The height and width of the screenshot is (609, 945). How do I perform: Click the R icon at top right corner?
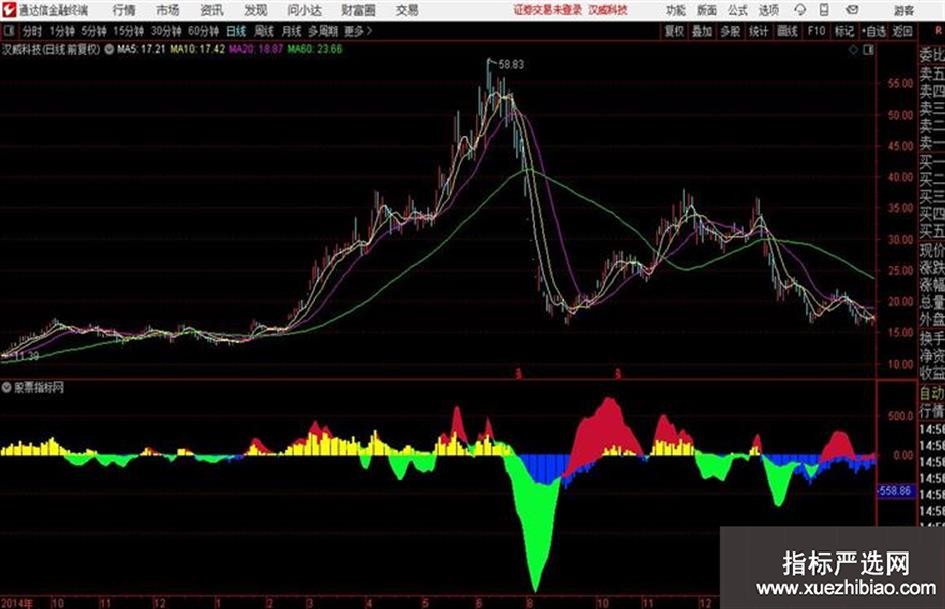click(x=938, y=30)
